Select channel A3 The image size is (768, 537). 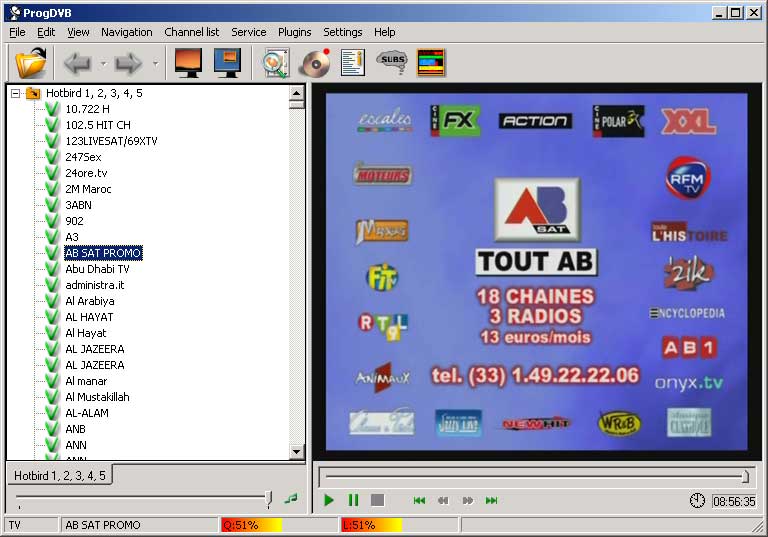pos(72,237)
